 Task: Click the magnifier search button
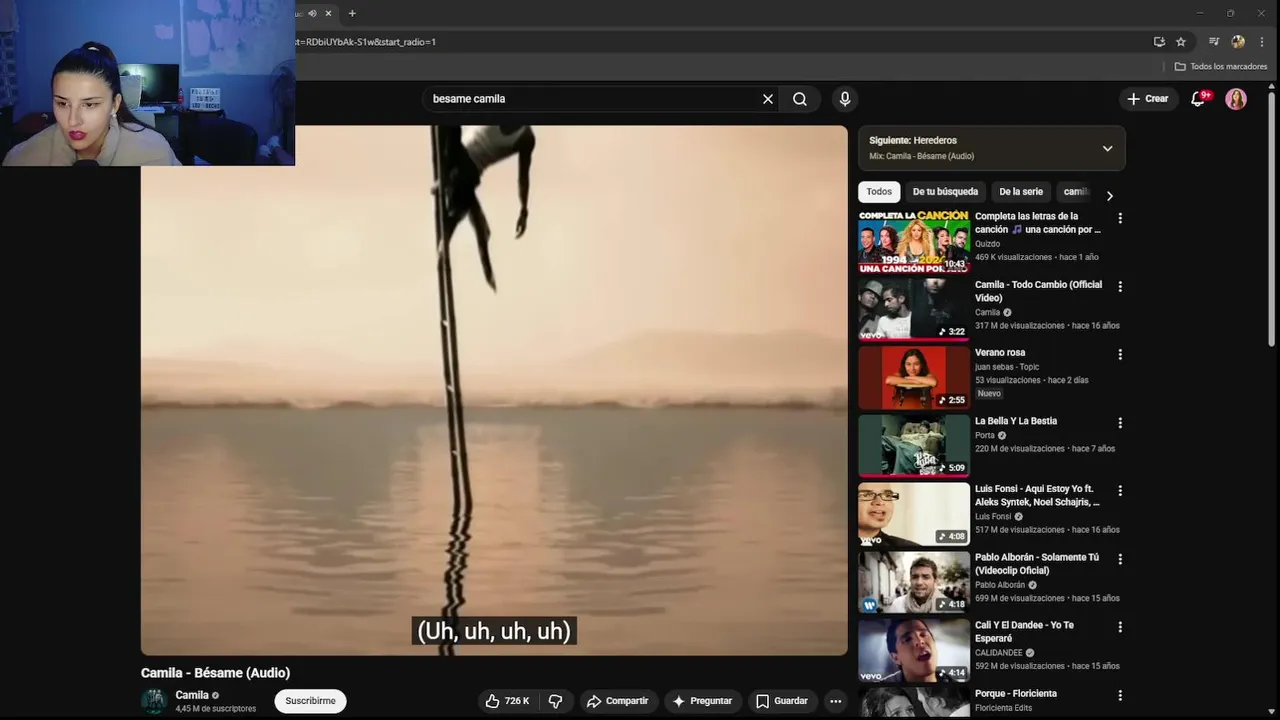[x=800, y=99]
